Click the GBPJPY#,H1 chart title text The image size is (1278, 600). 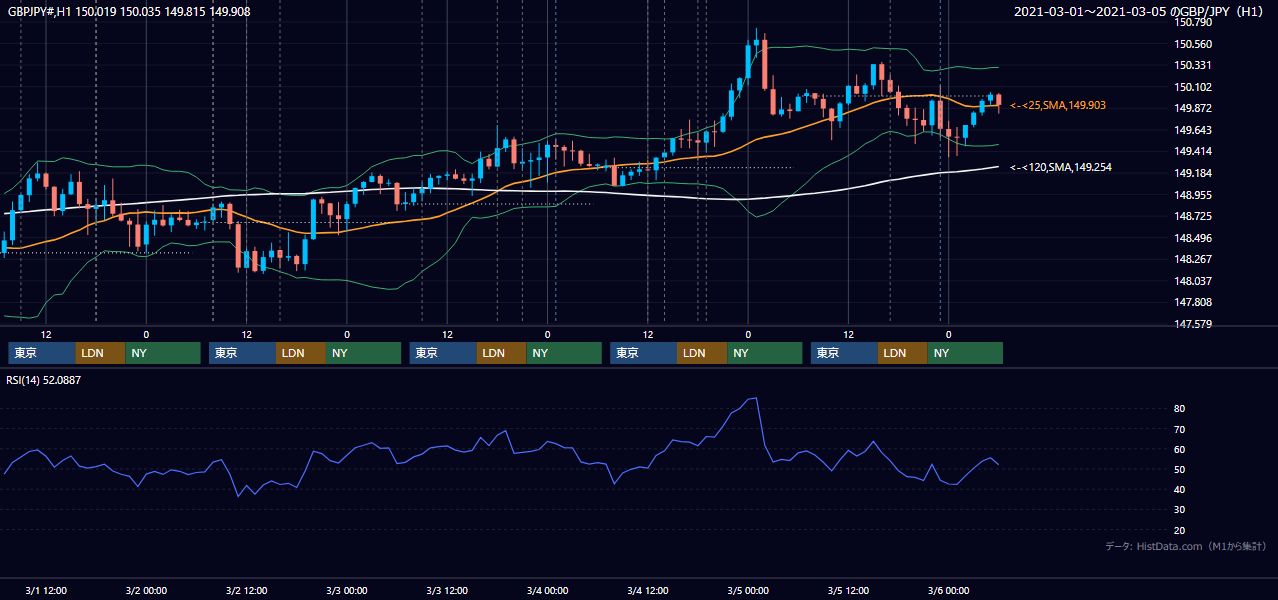point(129,12)
